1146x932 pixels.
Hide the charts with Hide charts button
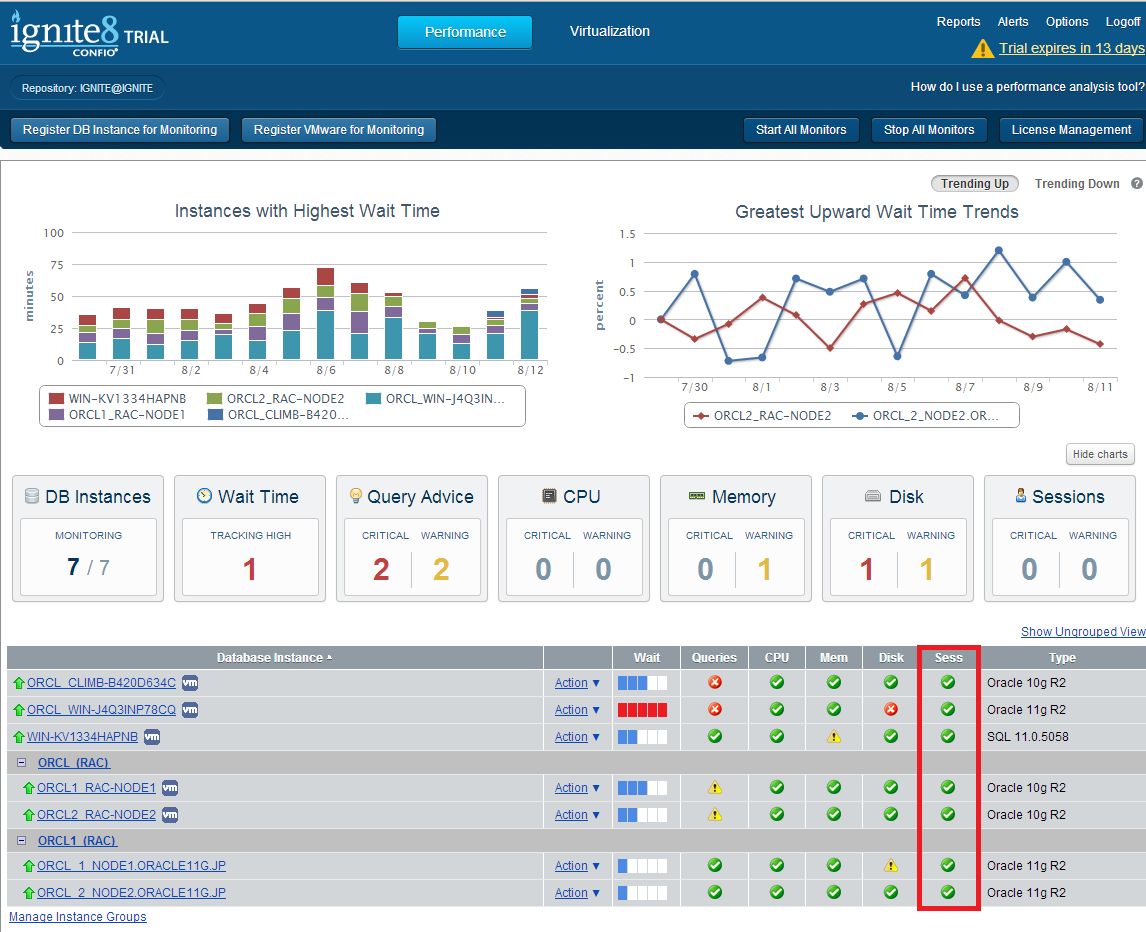coord(1100,454)
